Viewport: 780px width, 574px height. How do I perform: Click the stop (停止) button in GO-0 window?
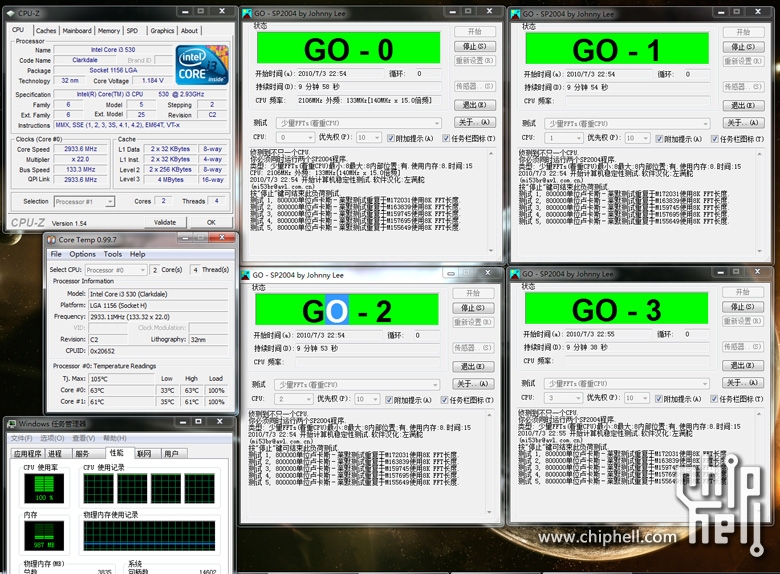475,46
